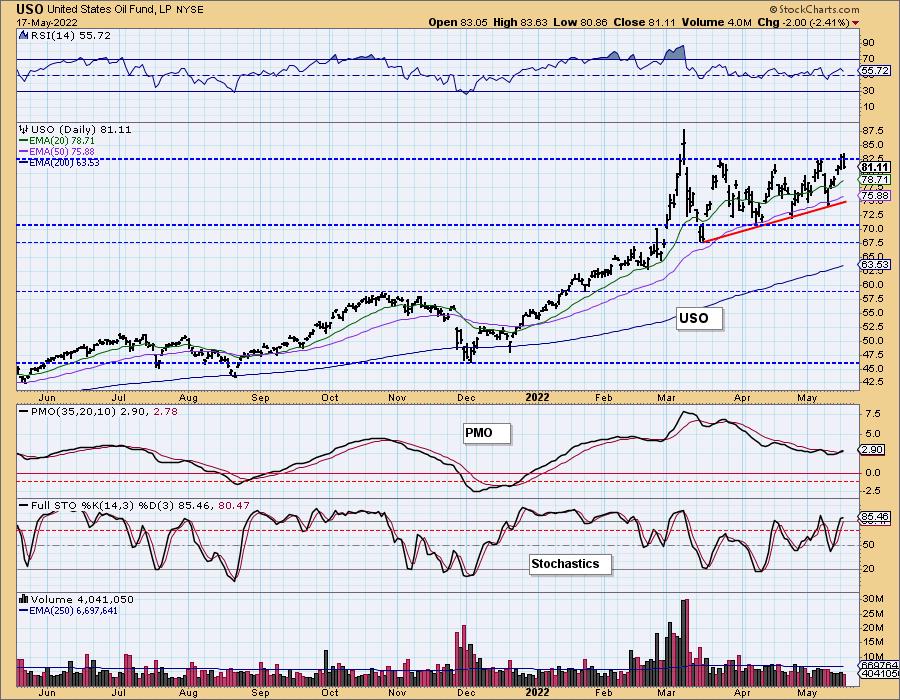Viewport: 900px width, 700px height.
Task: Click the RSI 55.72 value tag on the right axis
Action: (x=876, y=71)
